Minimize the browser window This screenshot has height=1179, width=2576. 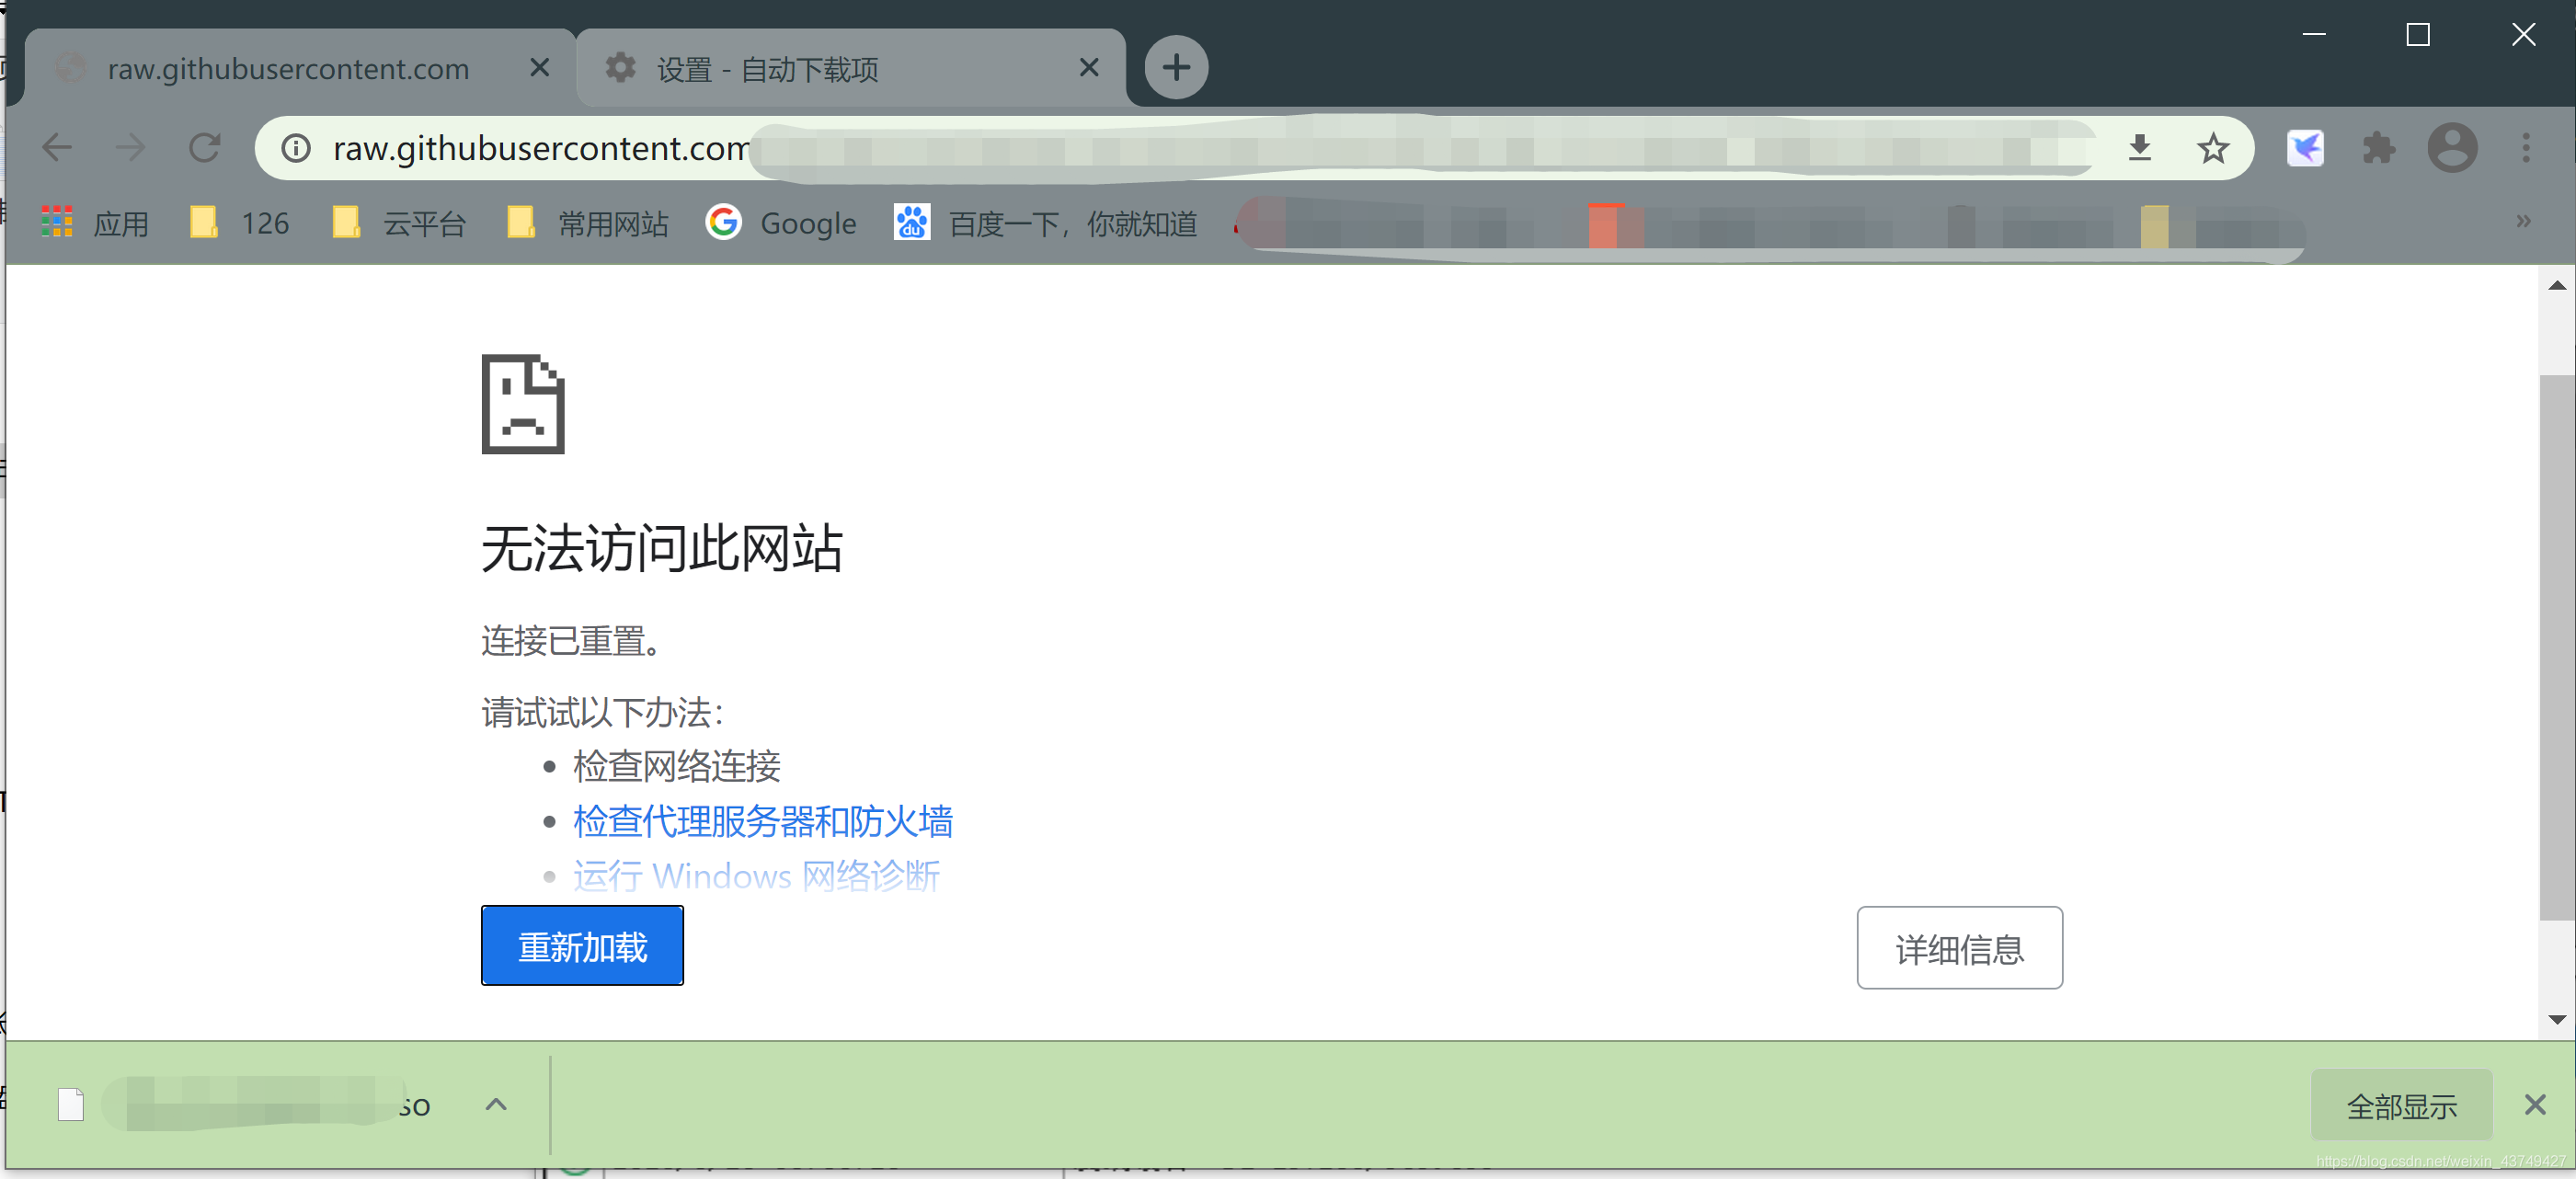(2313, 35)
